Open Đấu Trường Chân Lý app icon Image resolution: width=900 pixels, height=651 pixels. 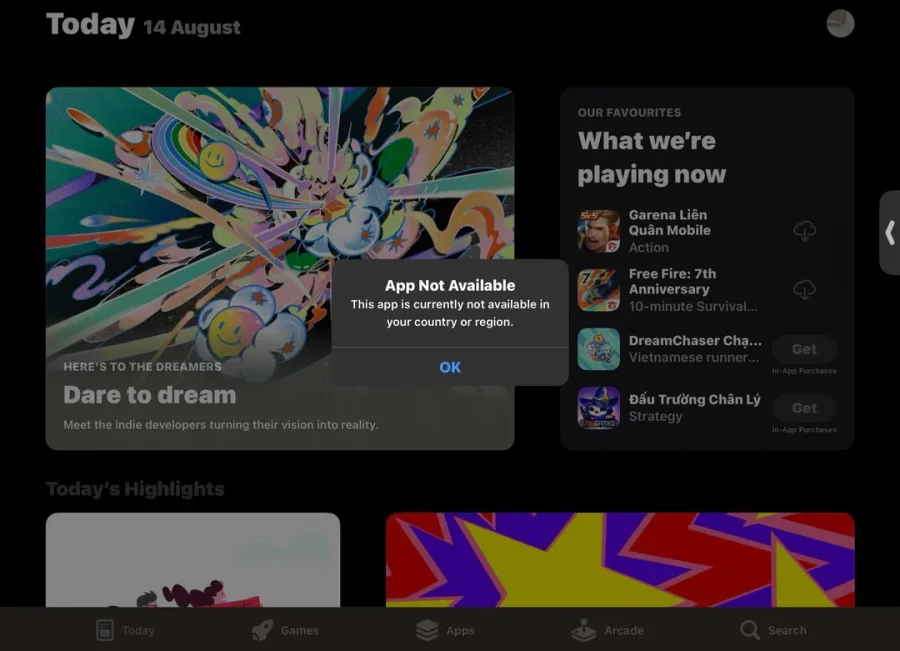pyautogui.click(x=599, y=408)
